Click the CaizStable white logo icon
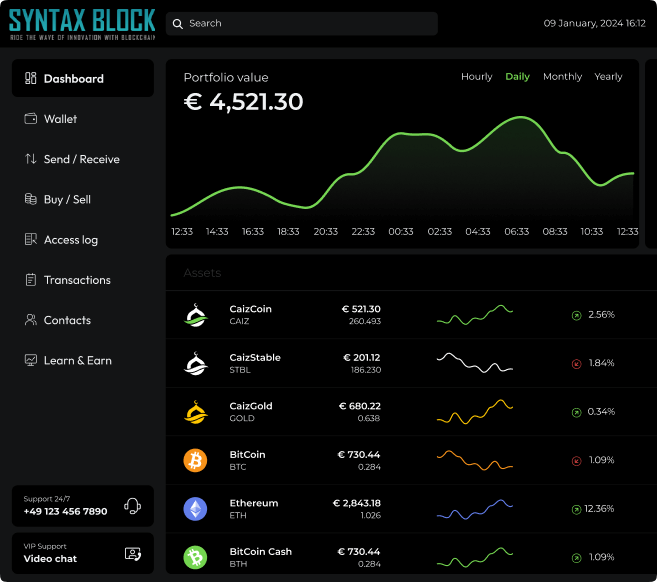657x582 pixels. pos(195,363)
